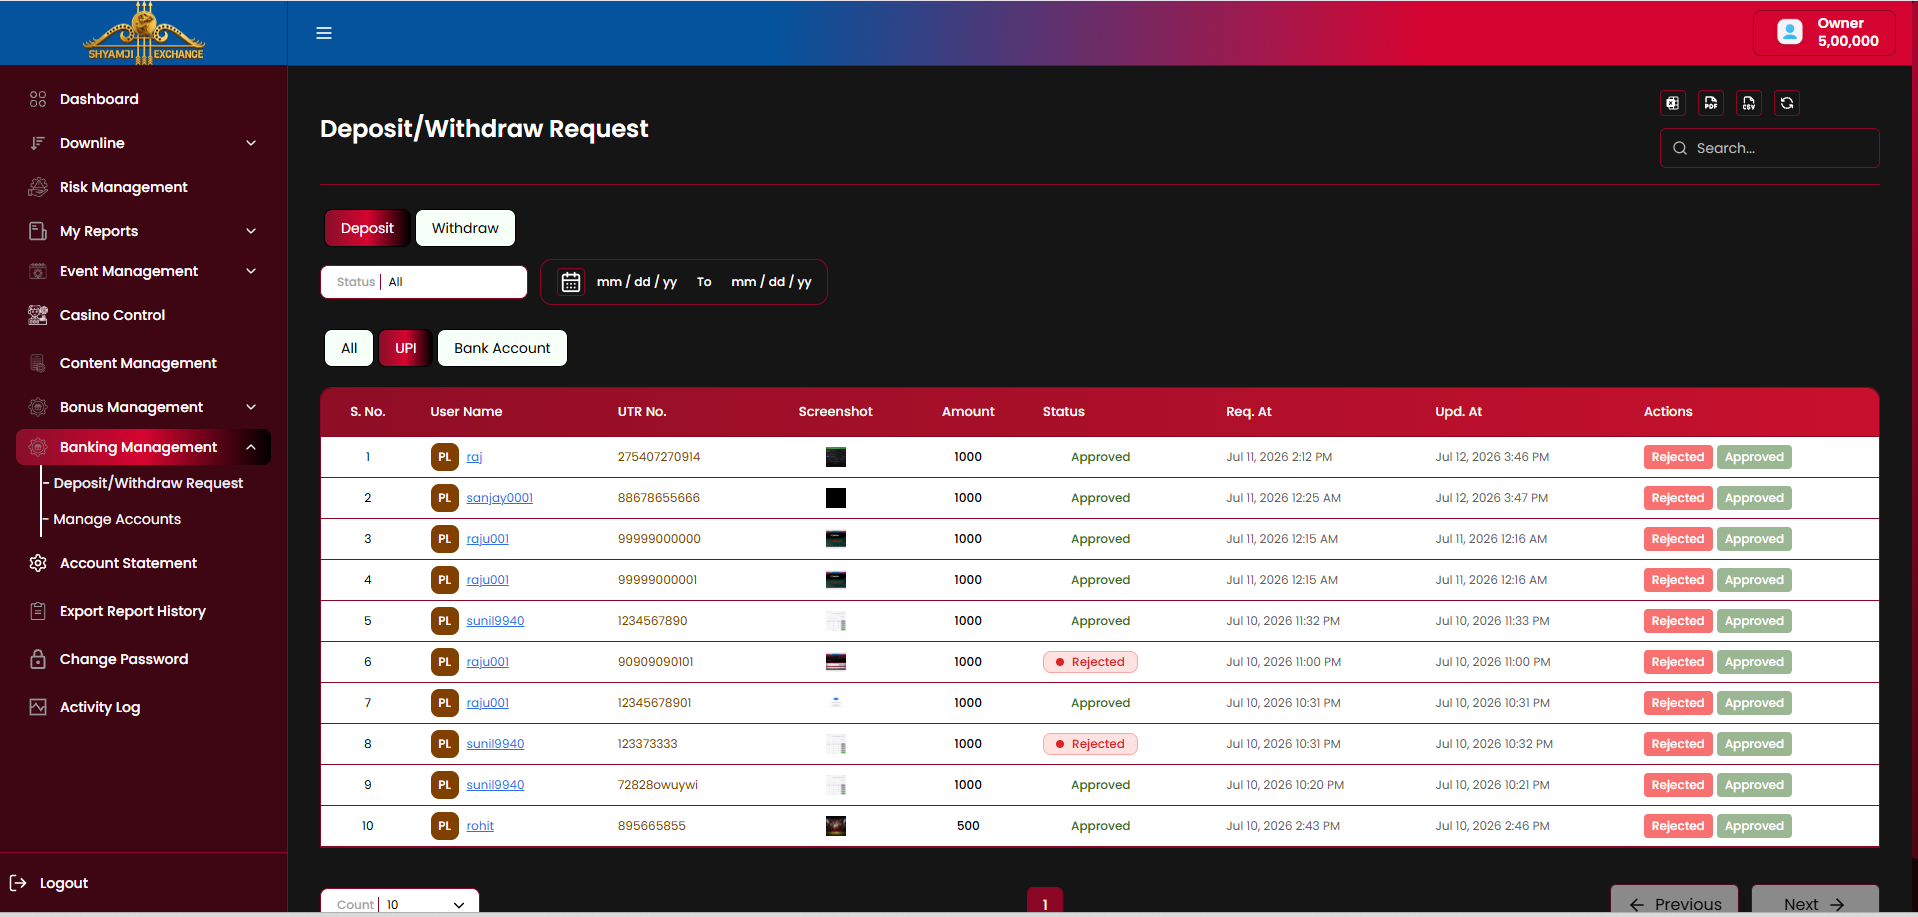
Task: Select the All payment filter tab
Action: click(x=349, y=348)
